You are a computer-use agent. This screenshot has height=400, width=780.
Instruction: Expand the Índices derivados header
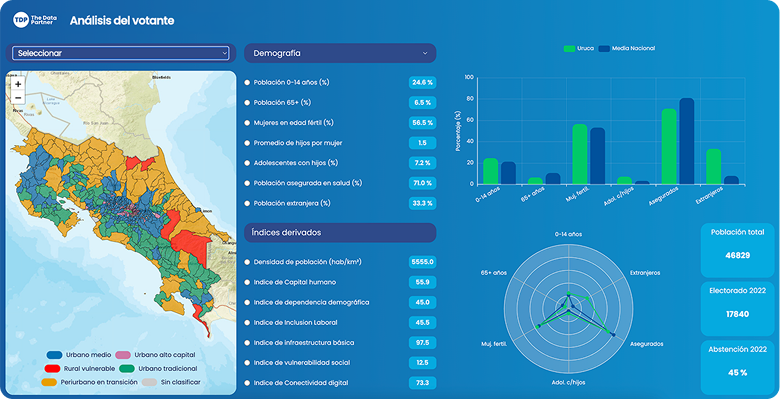click(x=340, y=233)
